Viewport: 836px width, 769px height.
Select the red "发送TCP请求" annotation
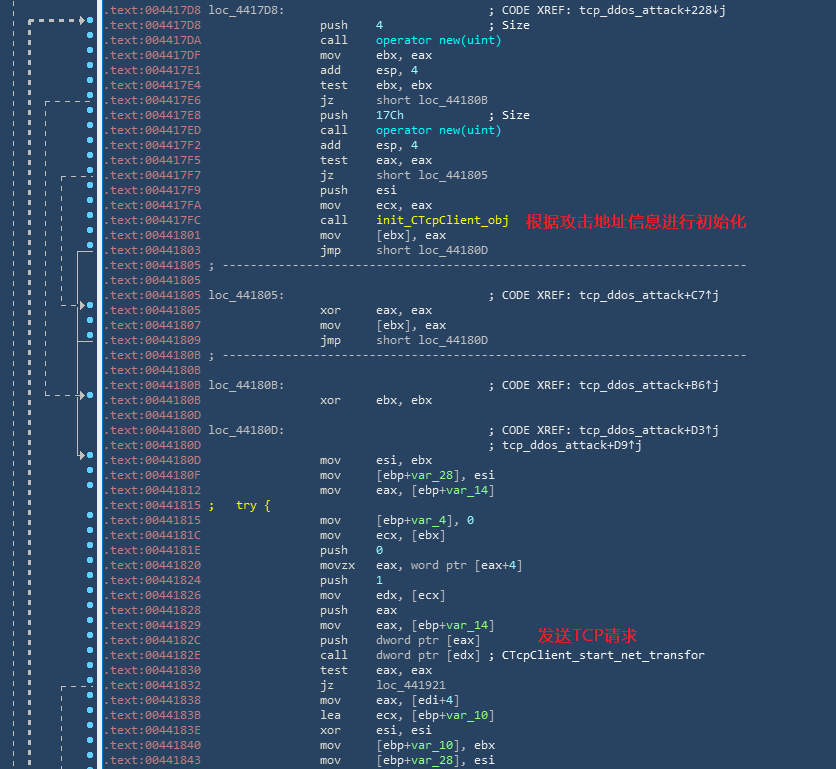(587, 635)
